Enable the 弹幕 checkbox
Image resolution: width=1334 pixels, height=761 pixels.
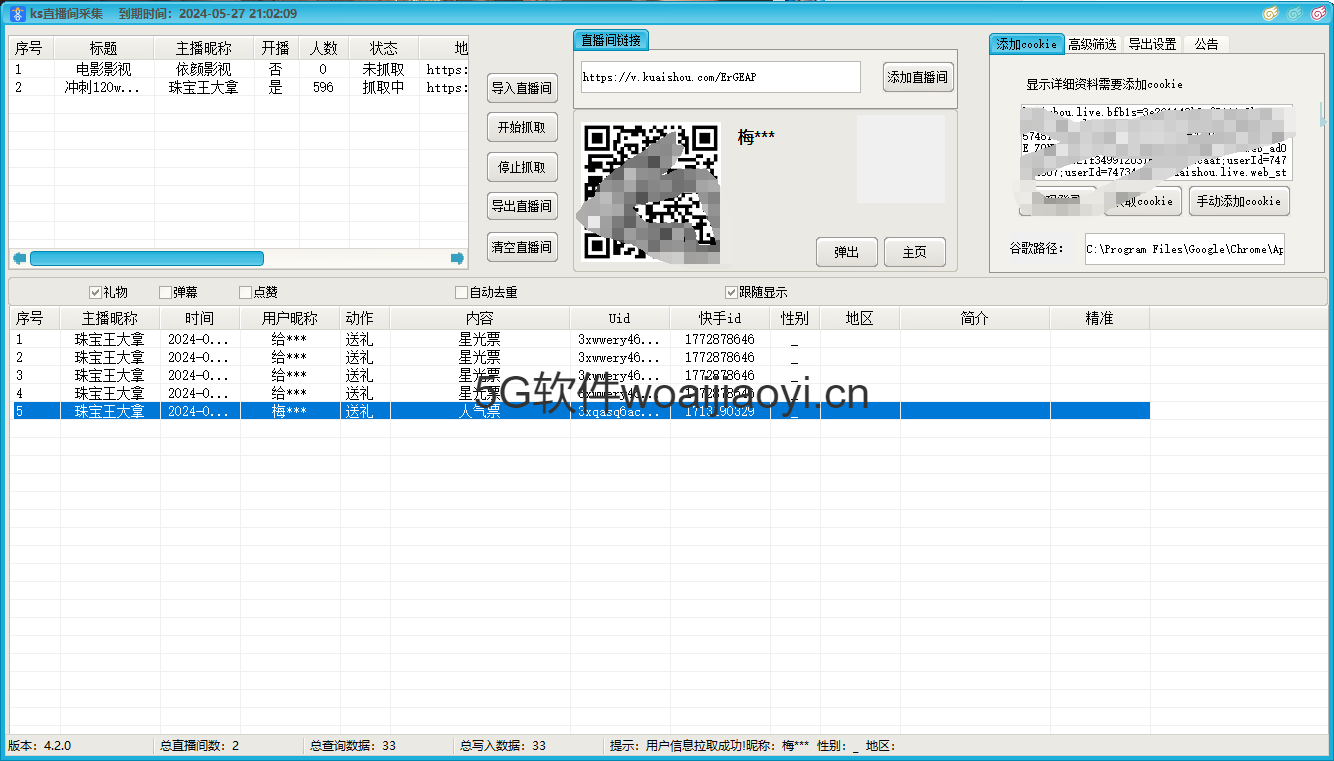point(165,292)
